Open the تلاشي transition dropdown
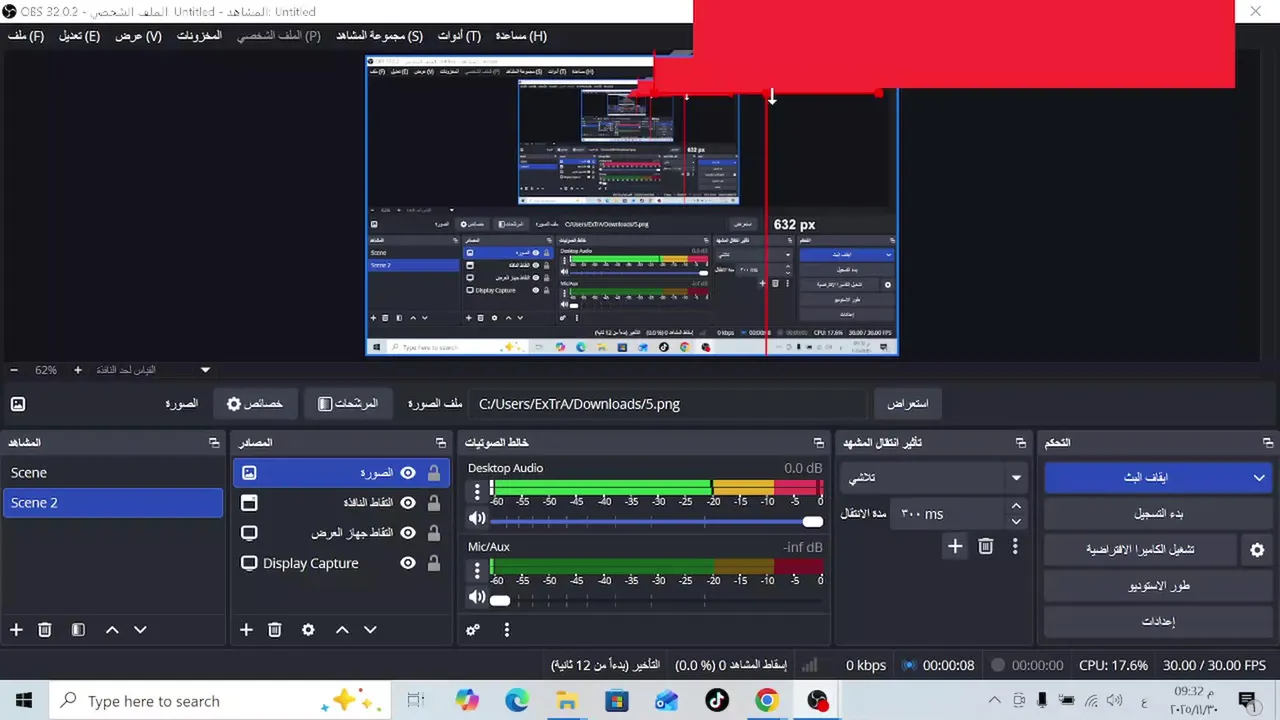Screen dimensions: 1280x720 (x=932, y=478)
